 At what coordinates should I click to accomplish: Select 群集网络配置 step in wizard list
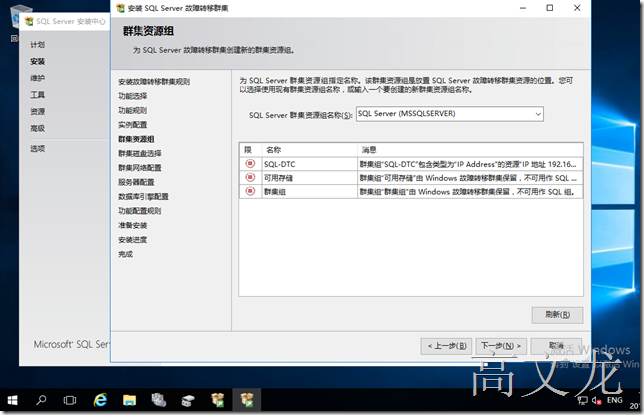coord(140,168)
